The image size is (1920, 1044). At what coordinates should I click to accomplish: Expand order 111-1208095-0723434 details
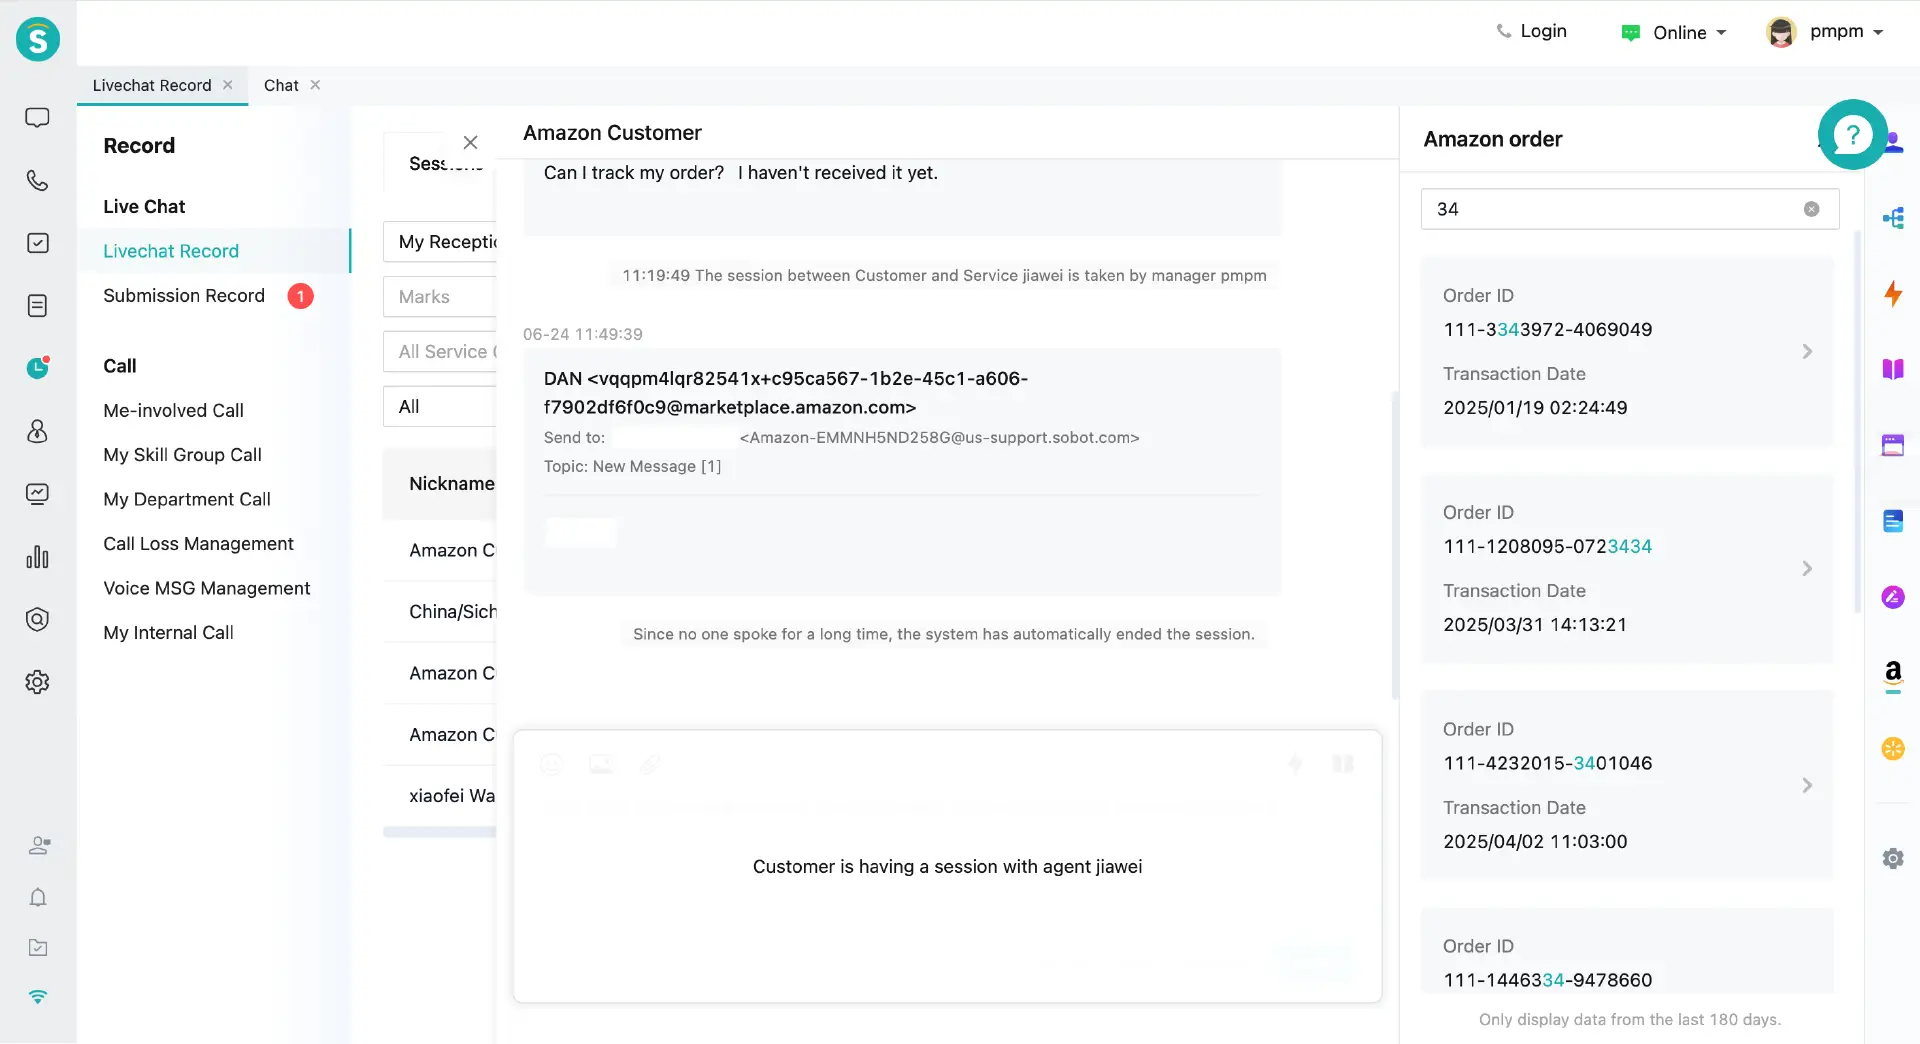coord(1807,569)
